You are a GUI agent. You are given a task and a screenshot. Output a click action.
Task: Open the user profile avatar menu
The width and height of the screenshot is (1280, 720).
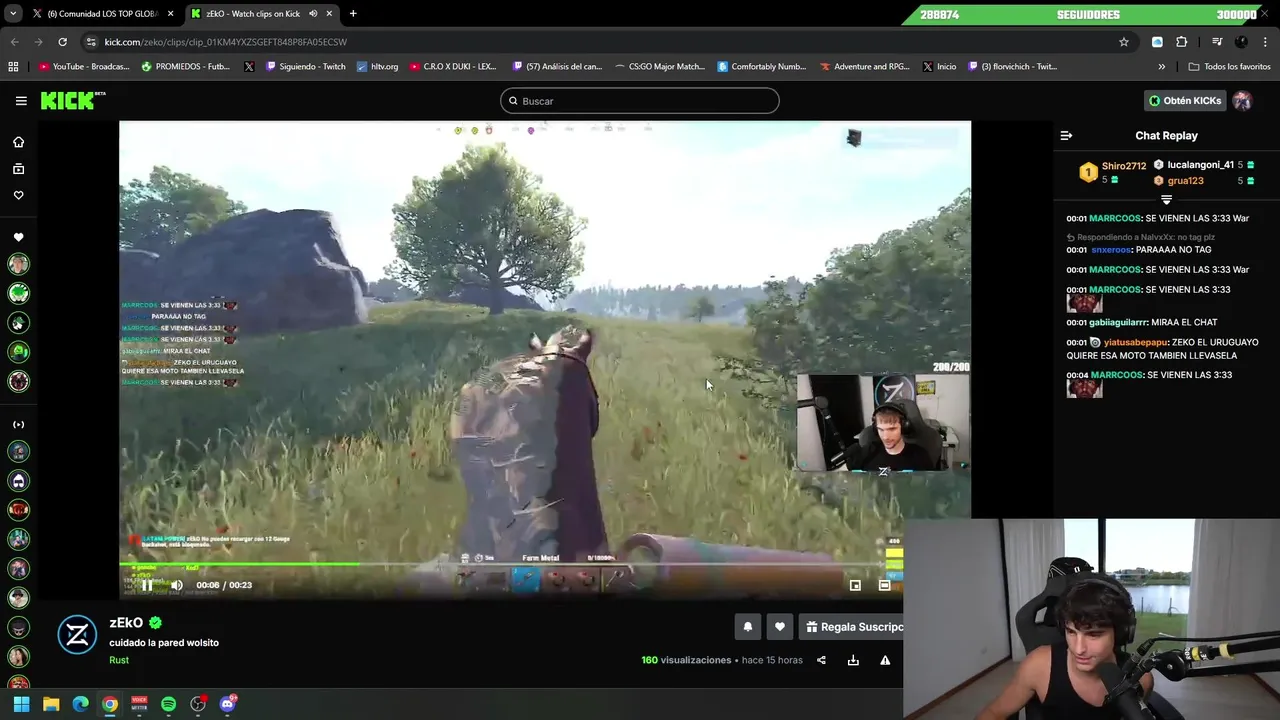tap(1242, 101)
